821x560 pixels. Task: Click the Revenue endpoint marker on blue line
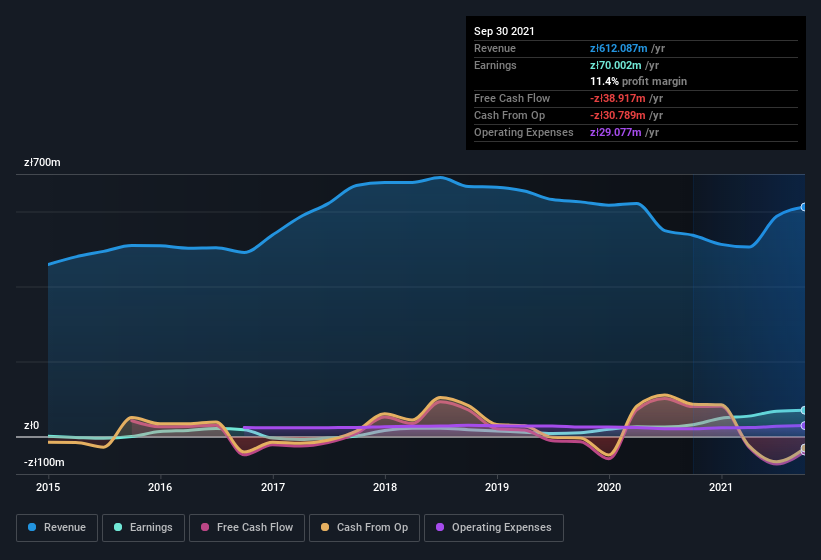(804, 207)
